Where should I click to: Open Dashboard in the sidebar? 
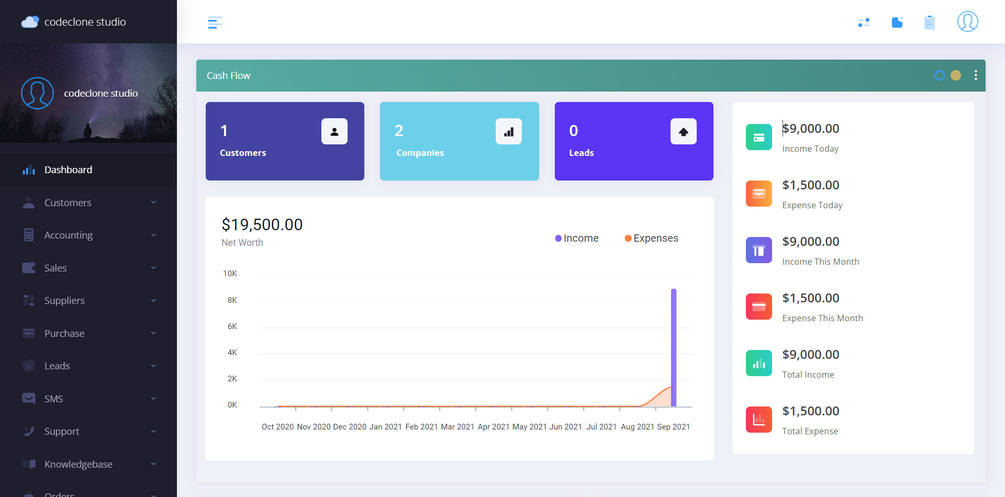tap(88, 170)
